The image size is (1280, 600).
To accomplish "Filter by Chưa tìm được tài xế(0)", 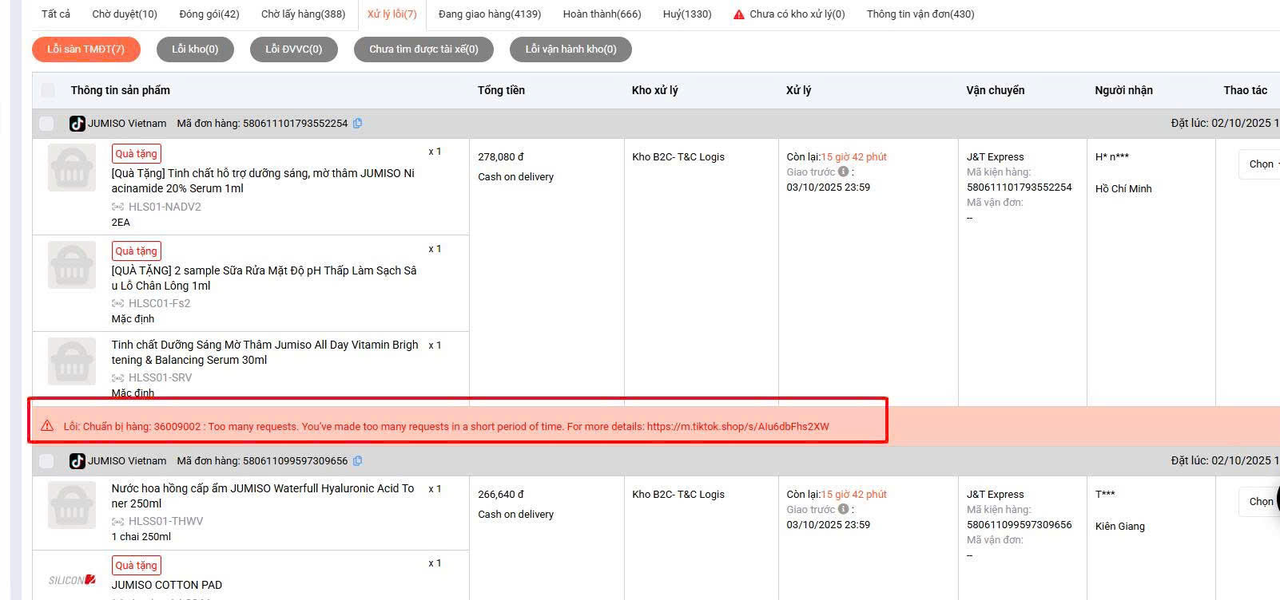I will pos(423,49).
